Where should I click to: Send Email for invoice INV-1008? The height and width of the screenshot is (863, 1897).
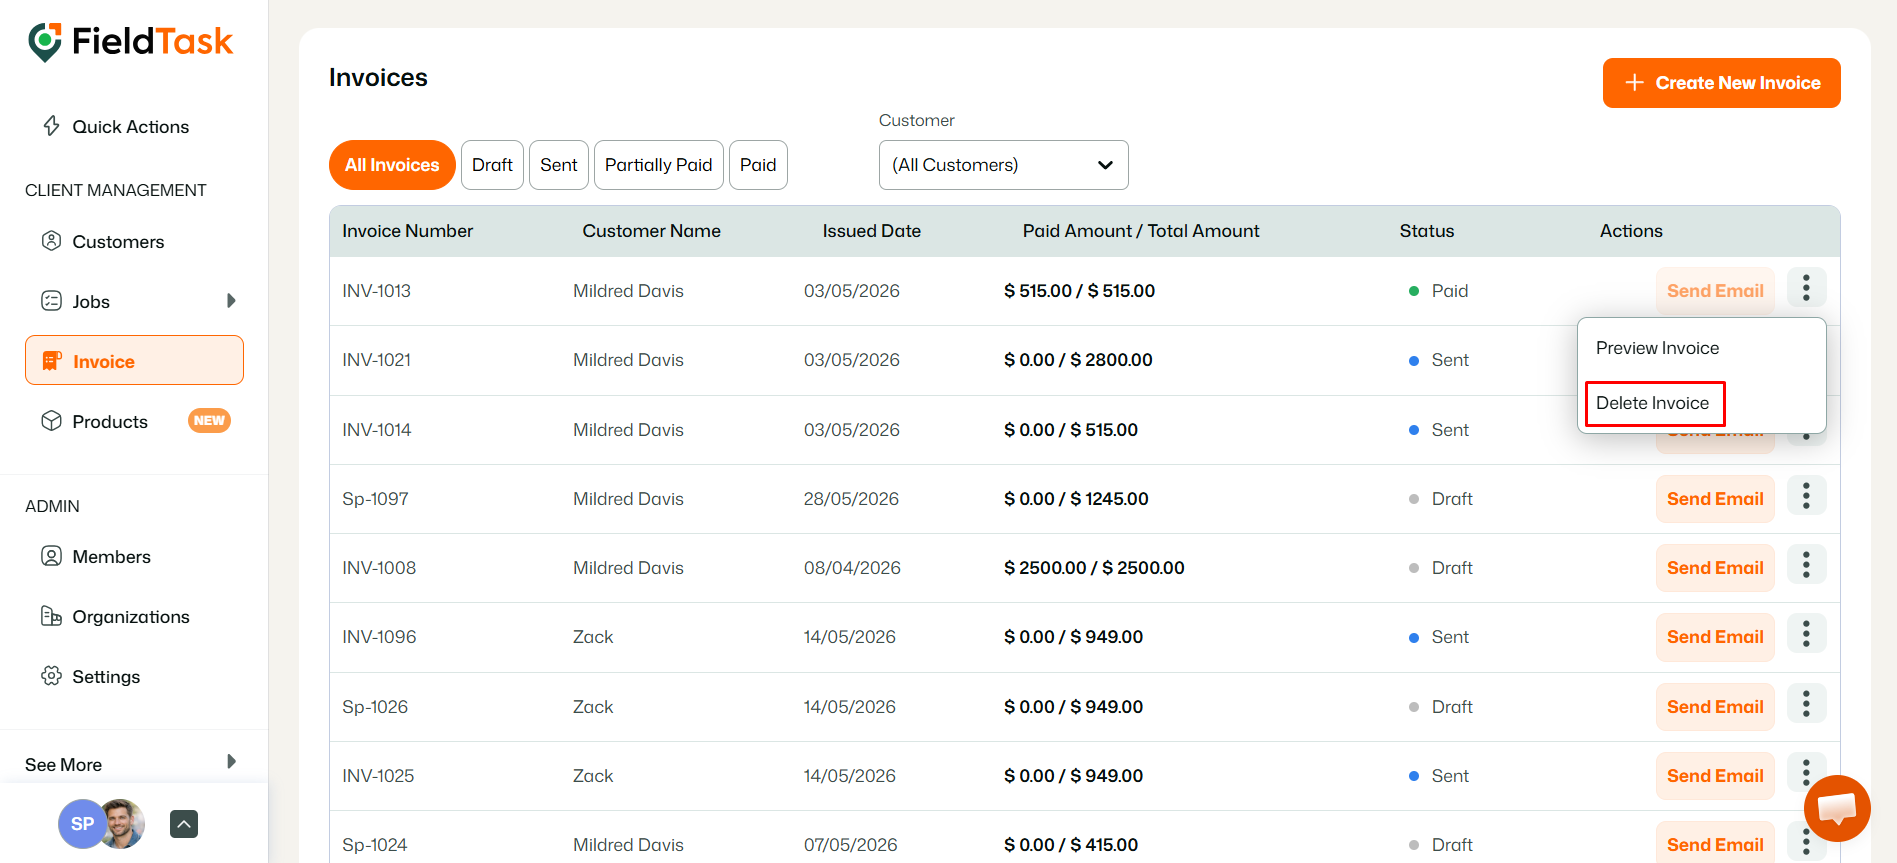click(x=1715, y=568)
